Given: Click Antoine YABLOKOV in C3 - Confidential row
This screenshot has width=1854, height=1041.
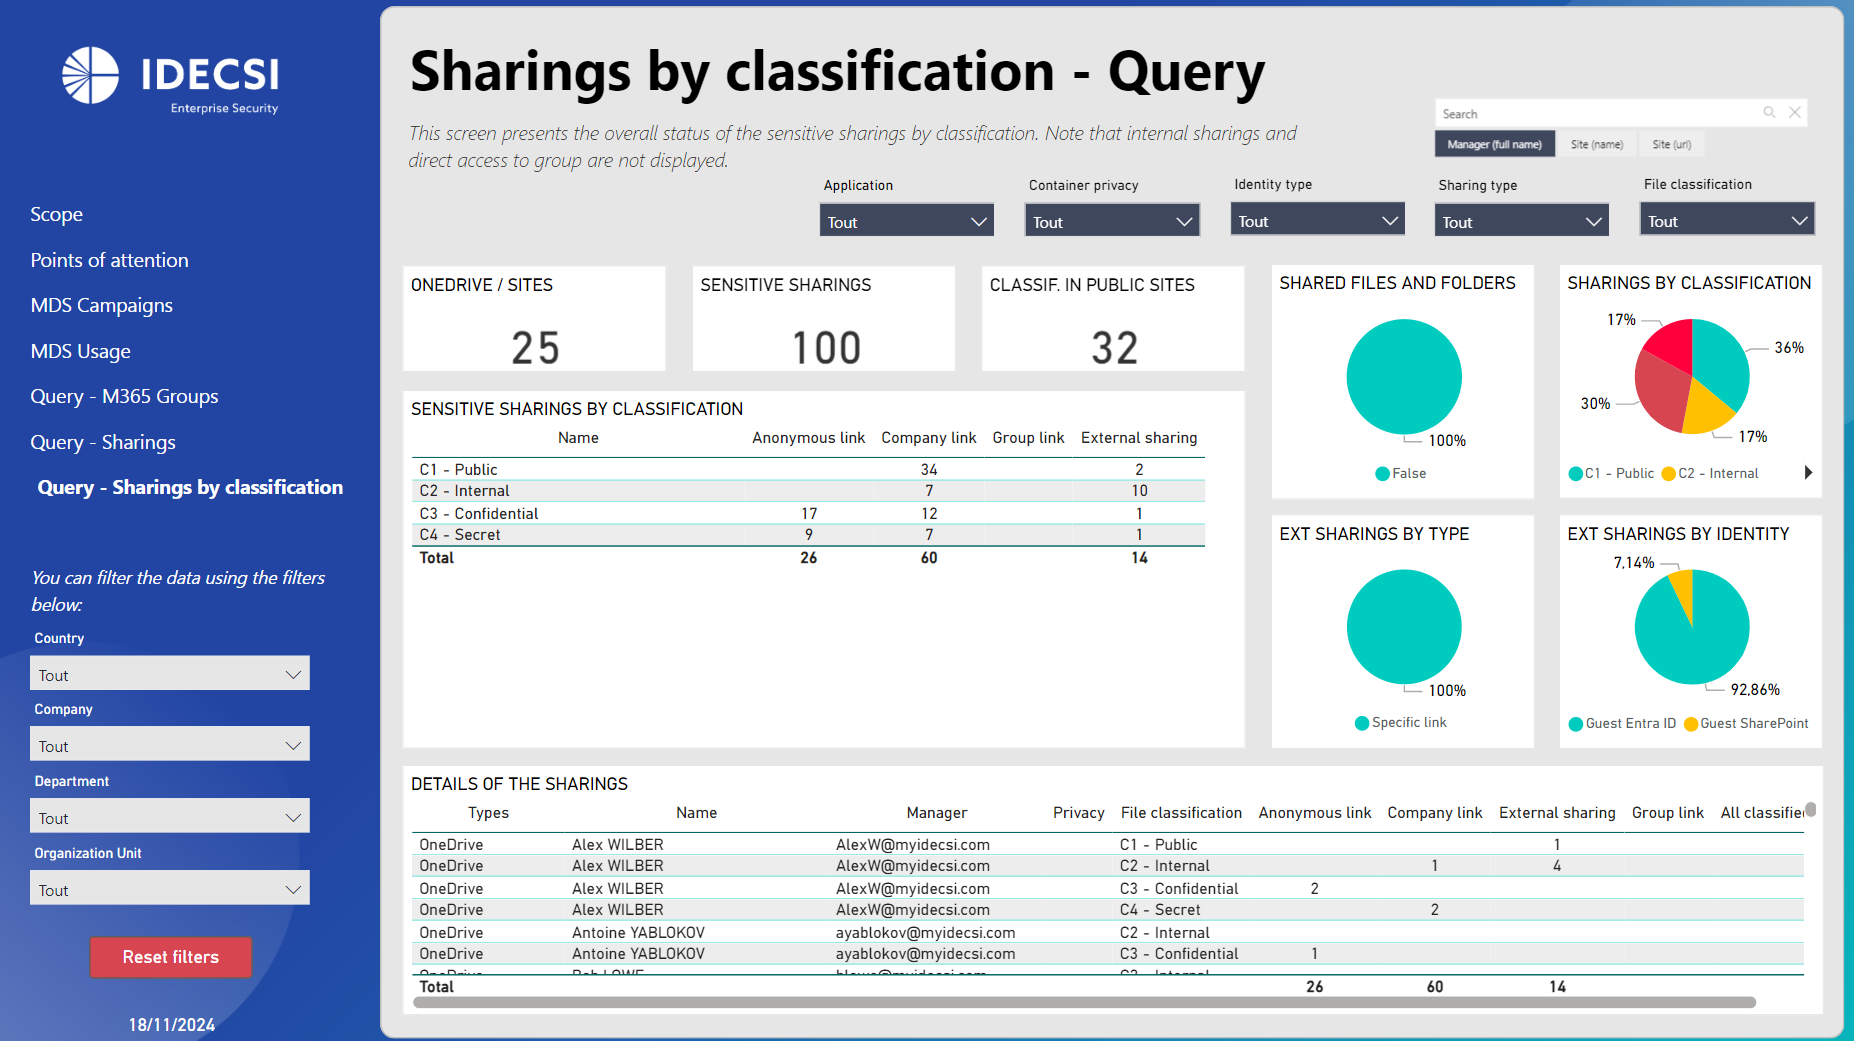Looking at the screenshot, I should pyautogui.click(x=638, y=954).
